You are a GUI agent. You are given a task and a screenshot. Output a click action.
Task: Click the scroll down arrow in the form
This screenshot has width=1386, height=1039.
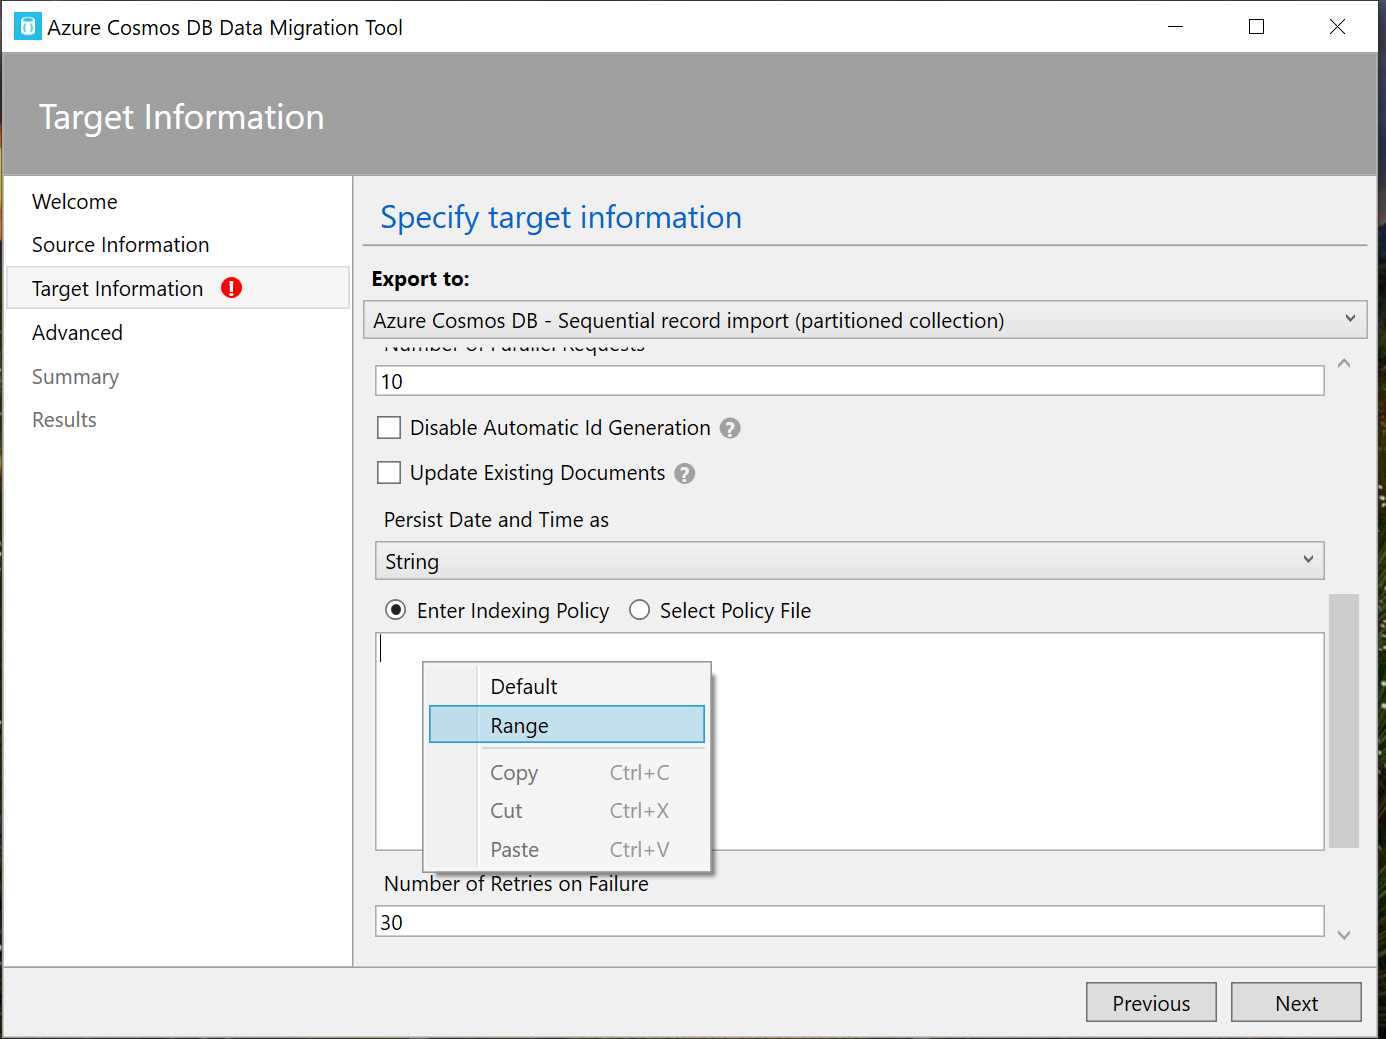tap(1344, 935)
